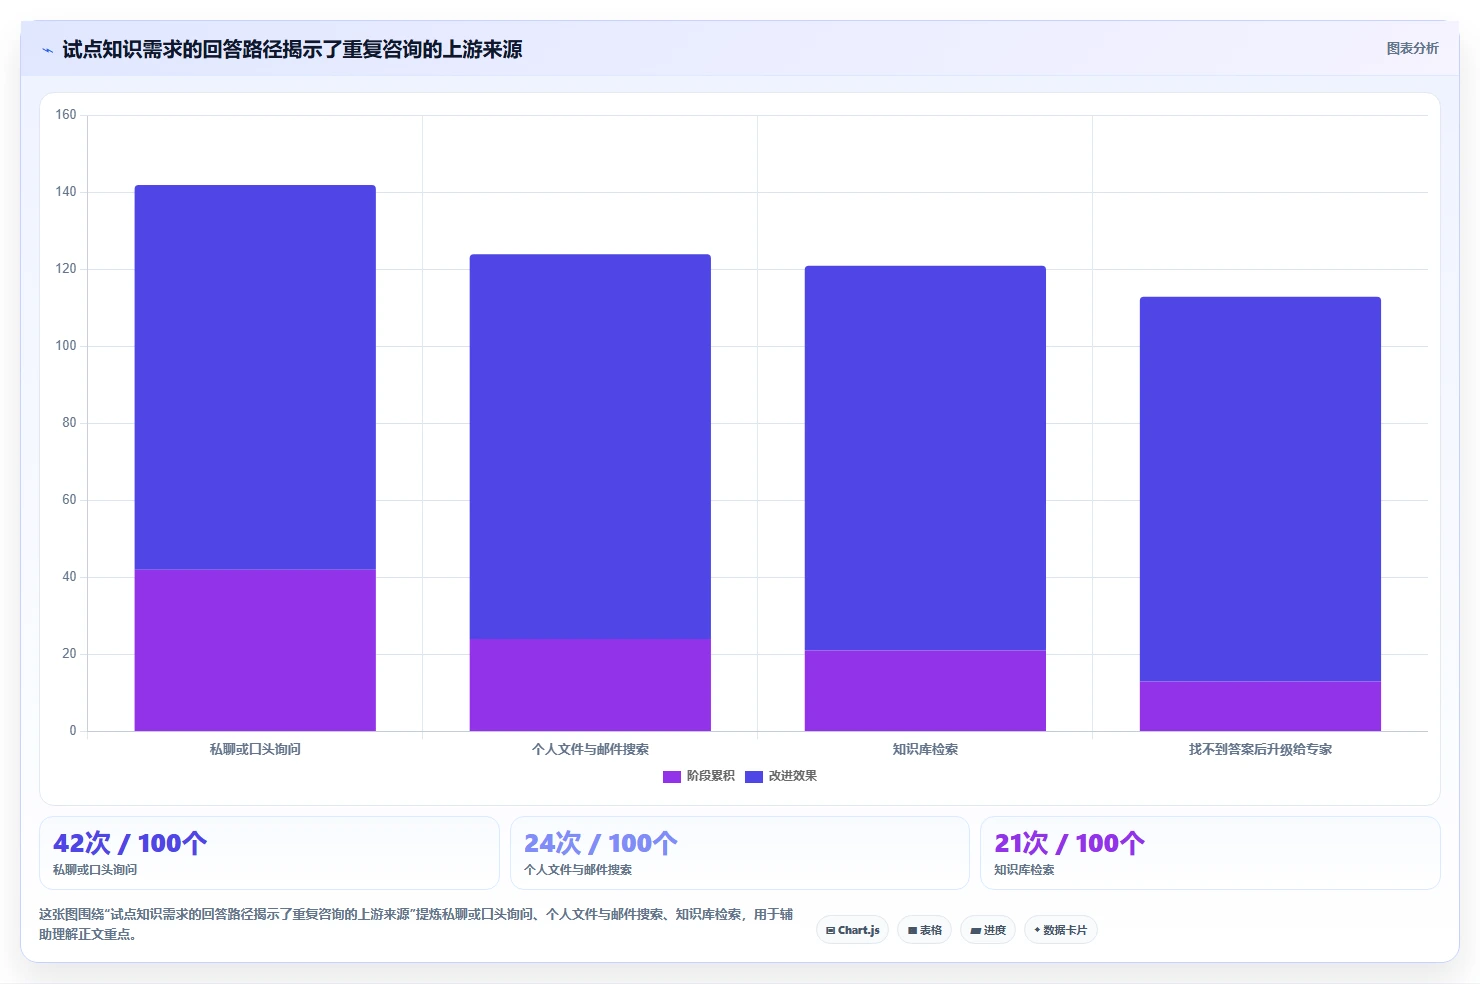Click the 数据卡片 tag chip

[x=1061, y=930]
